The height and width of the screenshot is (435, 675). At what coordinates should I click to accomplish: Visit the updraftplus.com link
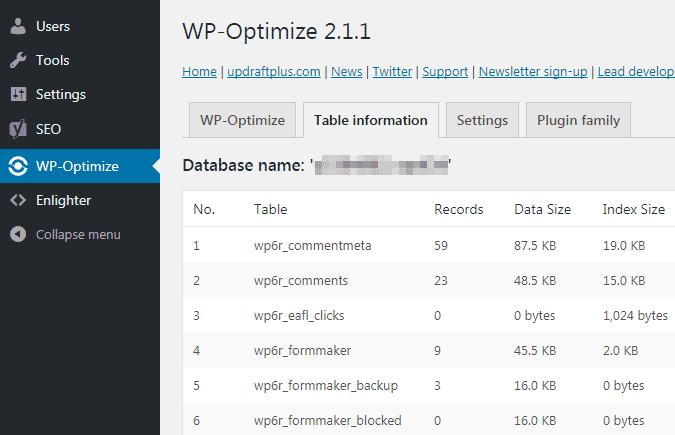(x=274, y=71)
